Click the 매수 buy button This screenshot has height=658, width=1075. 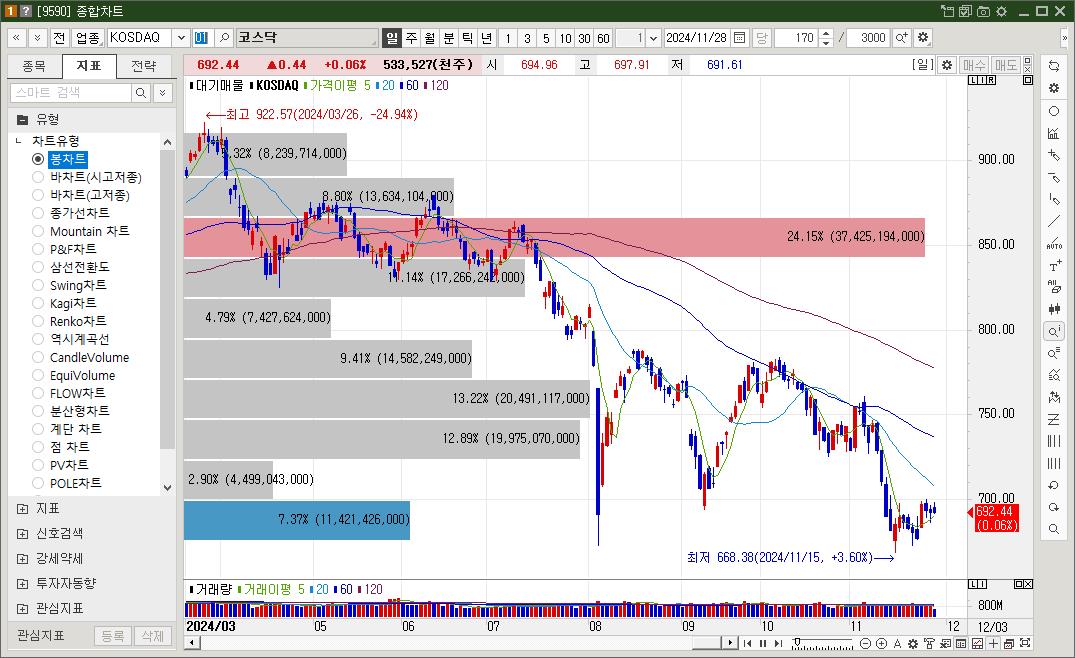[x=974, y=65]
